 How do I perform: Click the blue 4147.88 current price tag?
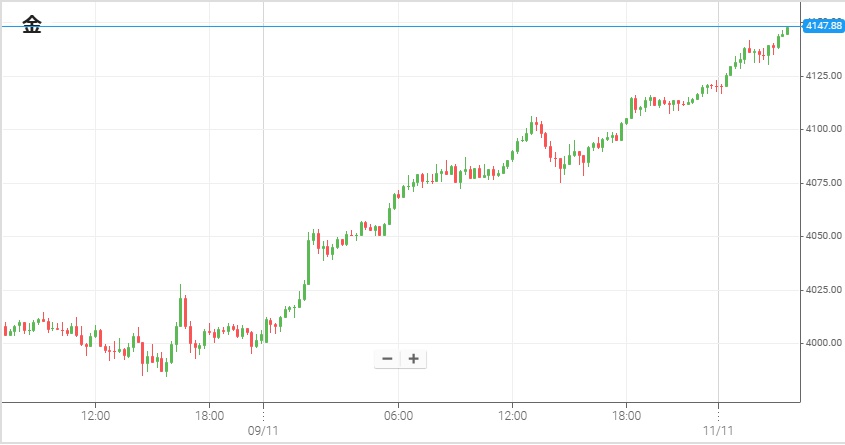pos(823,25)
